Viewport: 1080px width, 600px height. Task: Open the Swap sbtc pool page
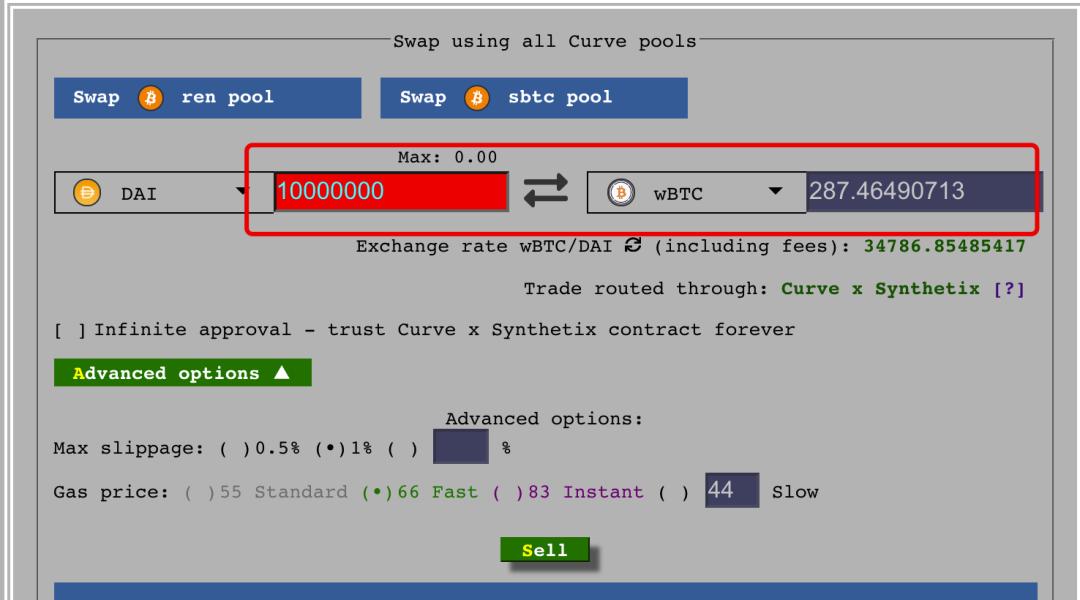(x=534, y=98)
